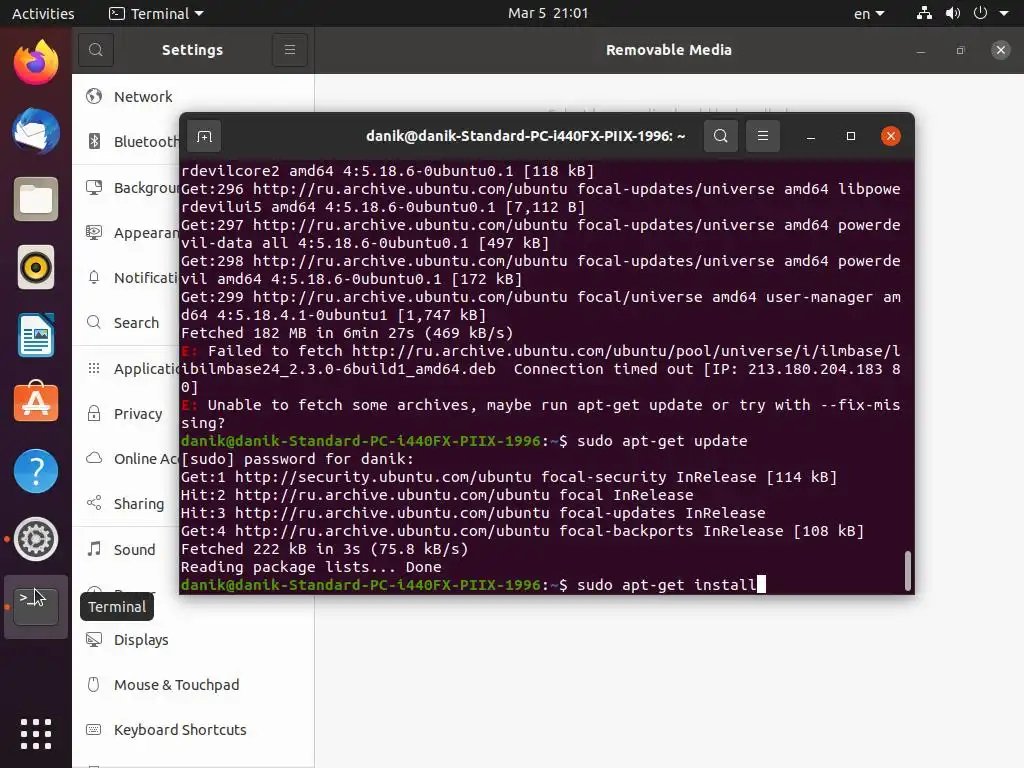Open Ubuntu Software from the dock

pyautogui.click(x=36, y=402)
